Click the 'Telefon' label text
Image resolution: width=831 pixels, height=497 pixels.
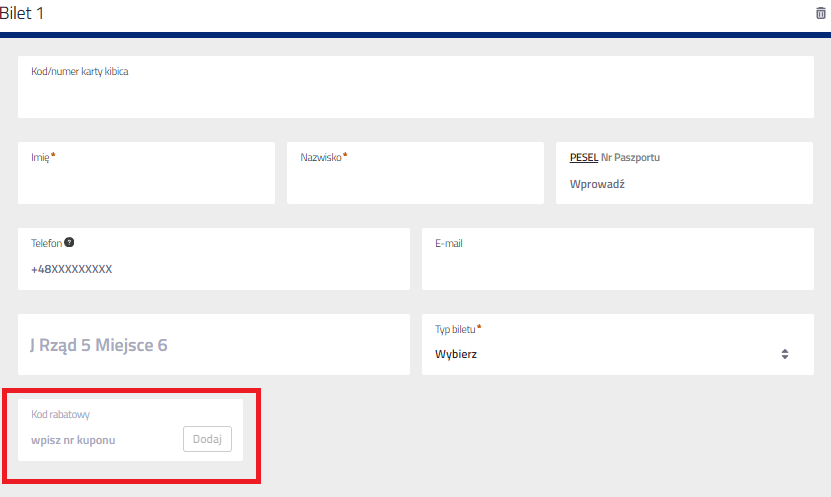click(x=46, y=243)
